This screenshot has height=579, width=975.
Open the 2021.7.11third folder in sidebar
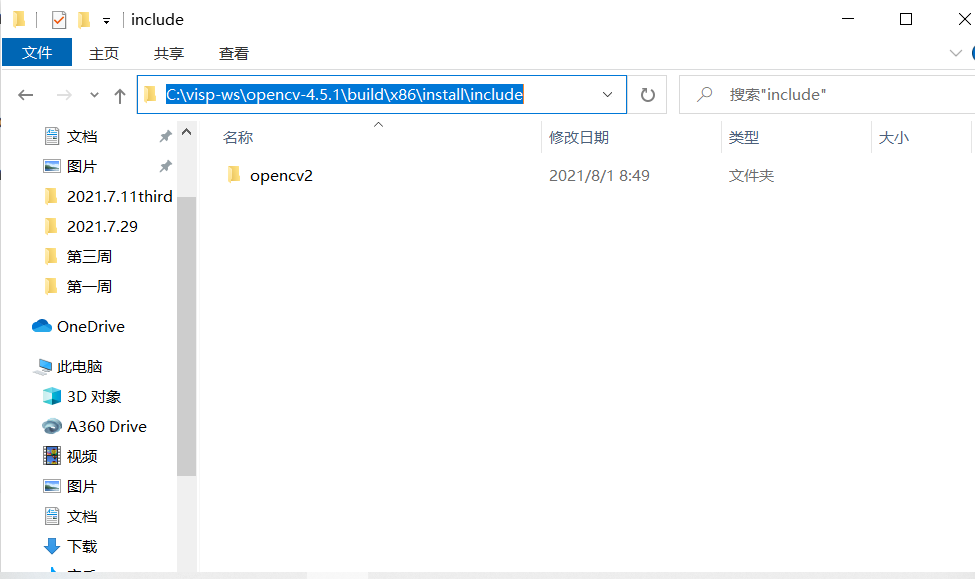119,197
